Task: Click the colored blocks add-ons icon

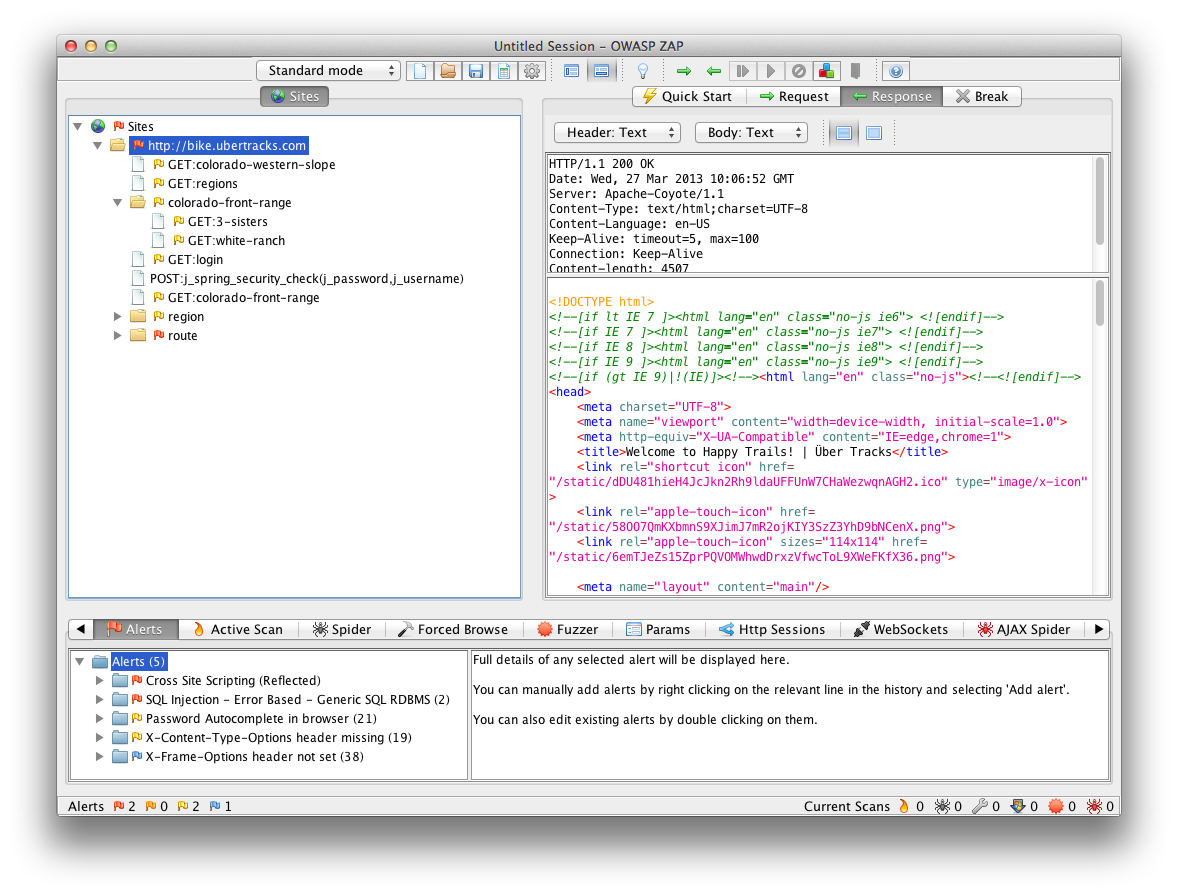Action: (827, 71)
